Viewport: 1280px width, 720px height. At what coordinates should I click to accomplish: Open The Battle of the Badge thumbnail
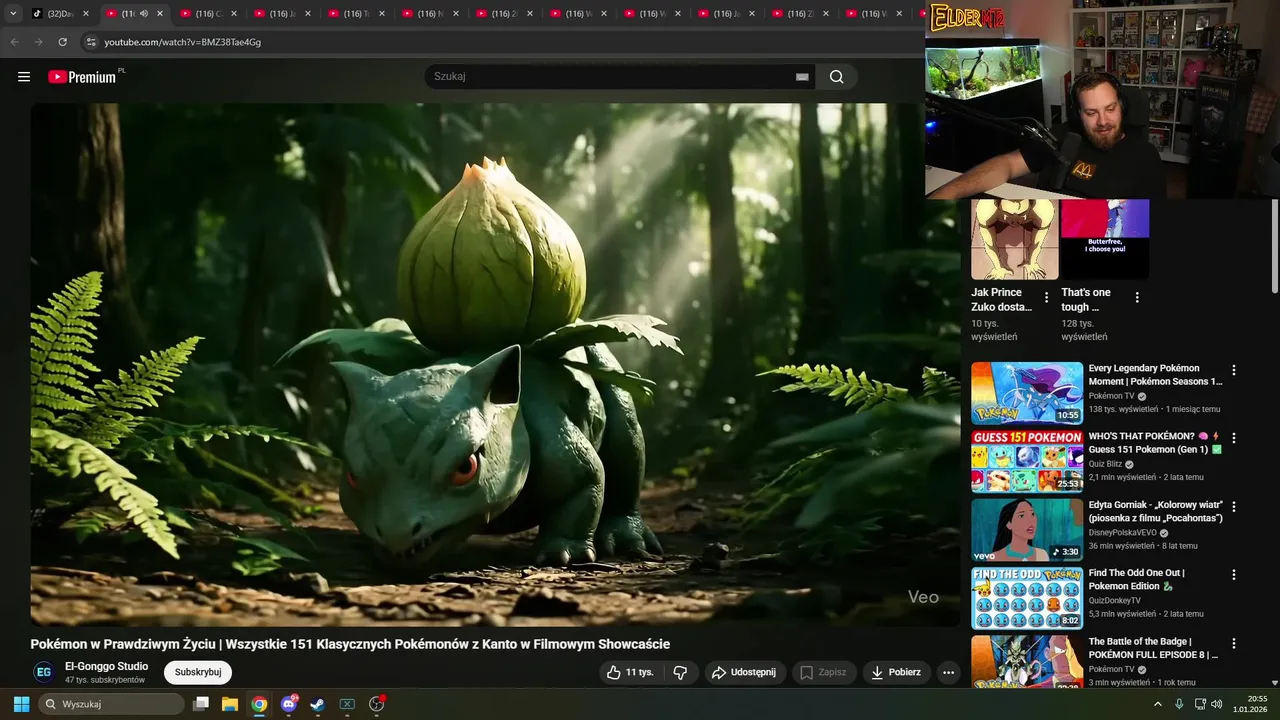click(x=1027, y=661)
